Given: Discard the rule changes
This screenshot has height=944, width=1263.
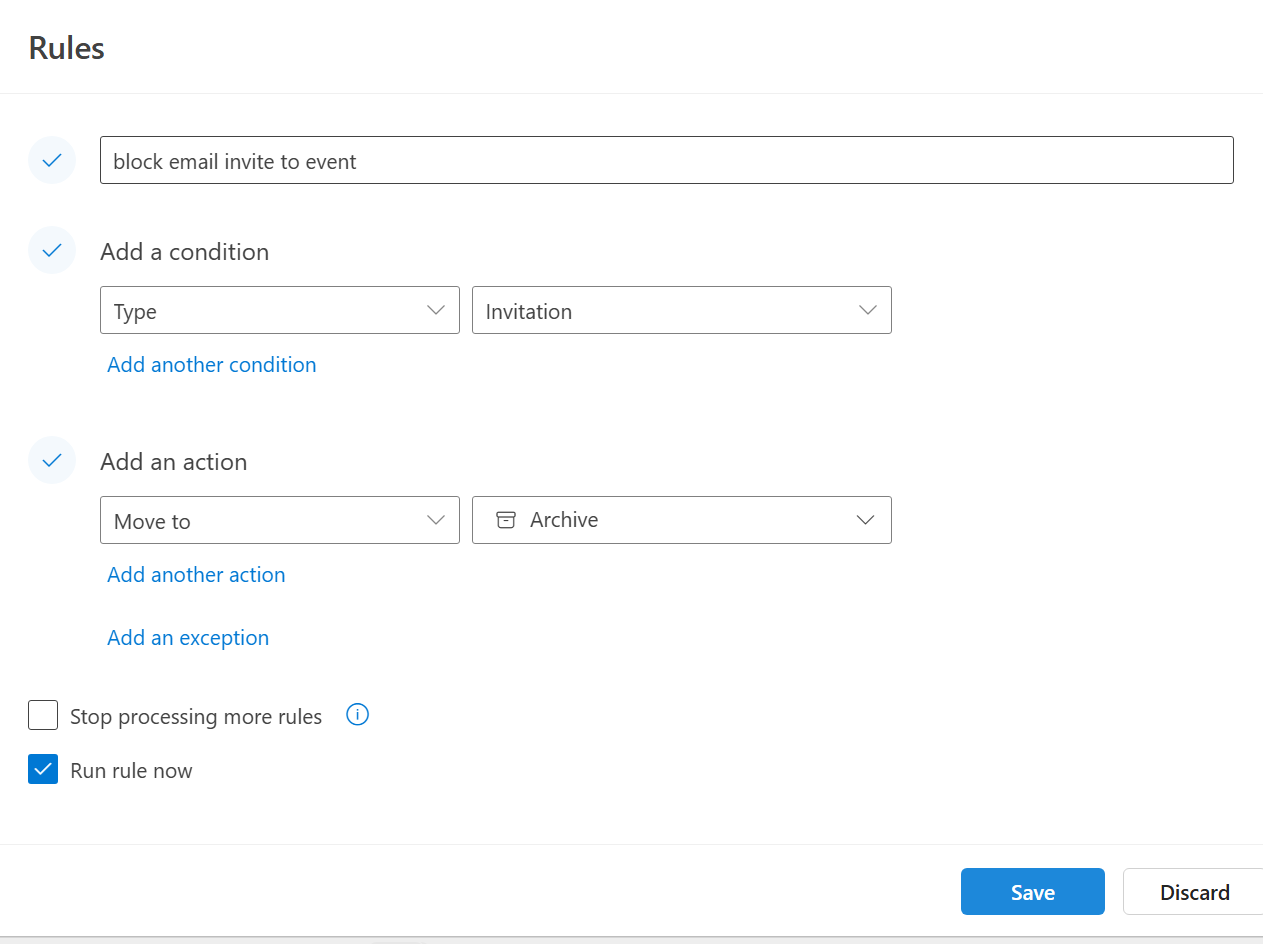Looking at the screenshot, I should pos(1194,892).
